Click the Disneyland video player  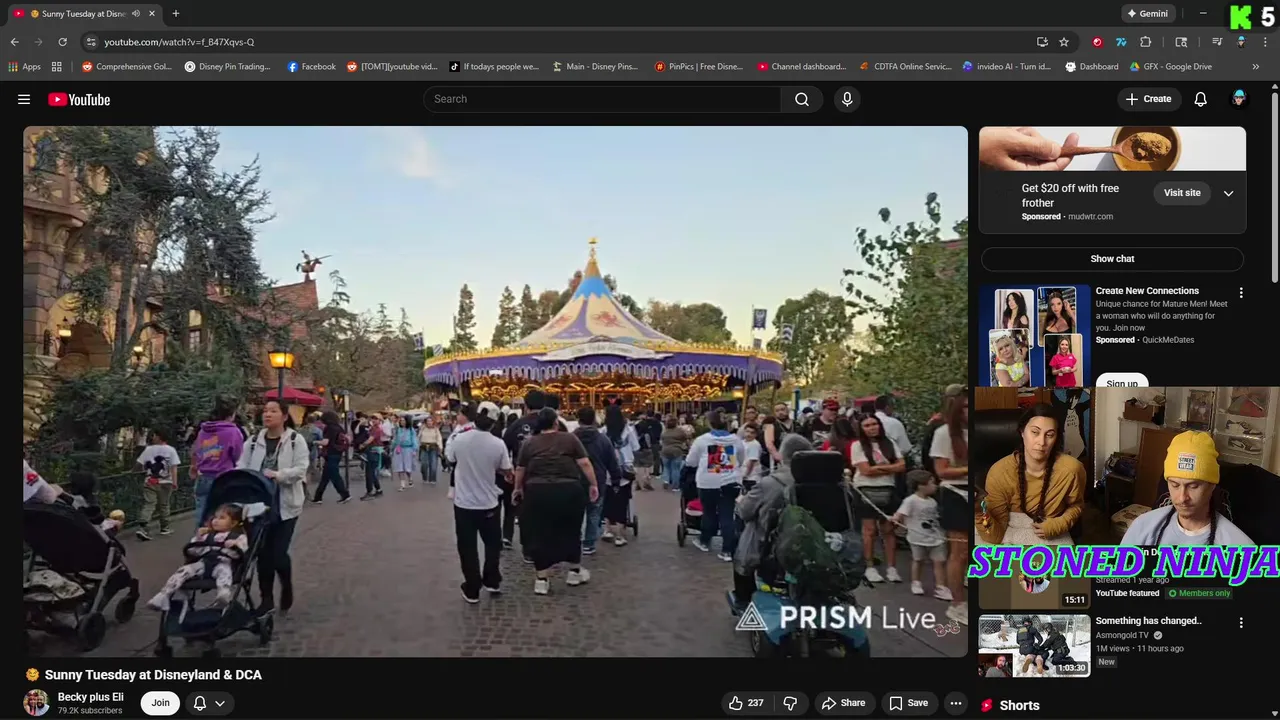click(x=495, y=391)
